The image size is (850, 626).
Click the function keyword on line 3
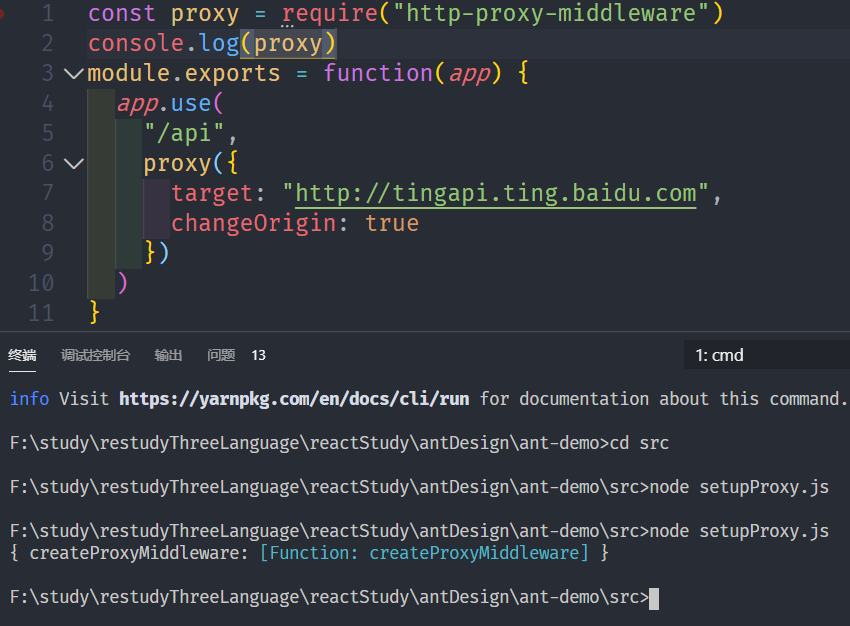[x=378, y=73]
